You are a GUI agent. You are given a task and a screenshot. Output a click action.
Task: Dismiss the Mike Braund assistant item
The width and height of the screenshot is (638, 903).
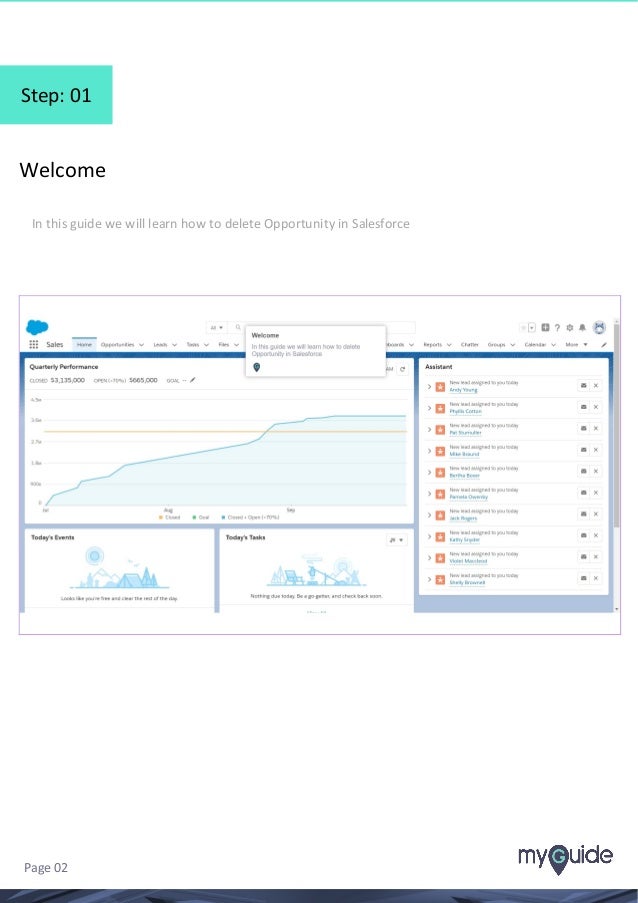click(x=596, y=450)
